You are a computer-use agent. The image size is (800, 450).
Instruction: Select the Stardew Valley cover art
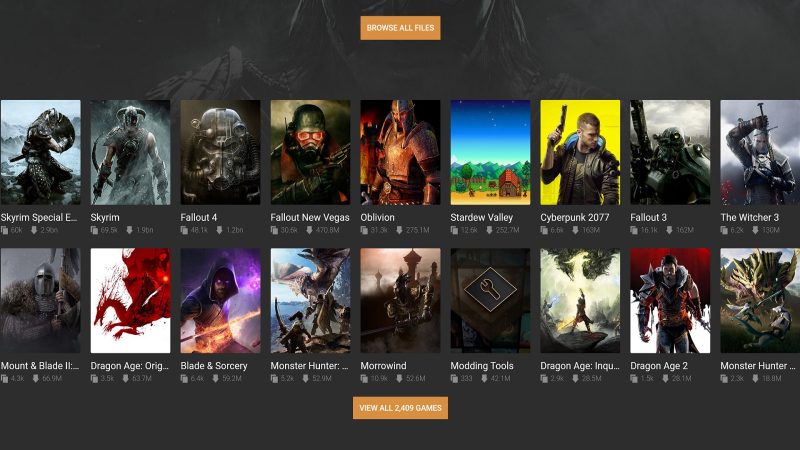click(x=490, y=152)
